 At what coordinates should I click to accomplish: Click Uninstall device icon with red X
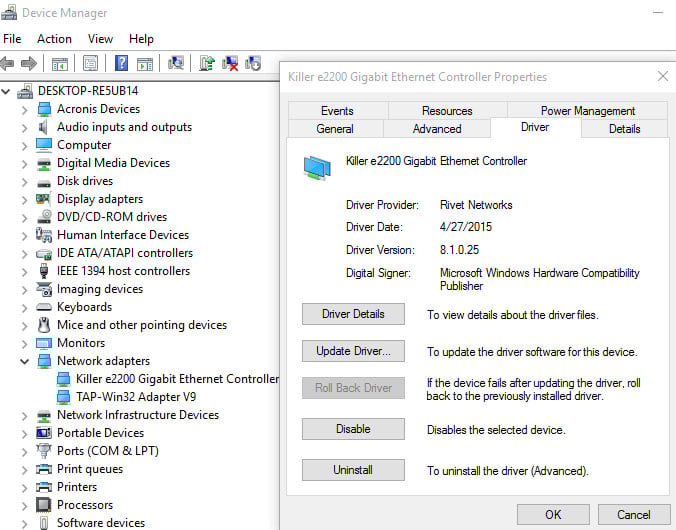[x=230, y=63]
